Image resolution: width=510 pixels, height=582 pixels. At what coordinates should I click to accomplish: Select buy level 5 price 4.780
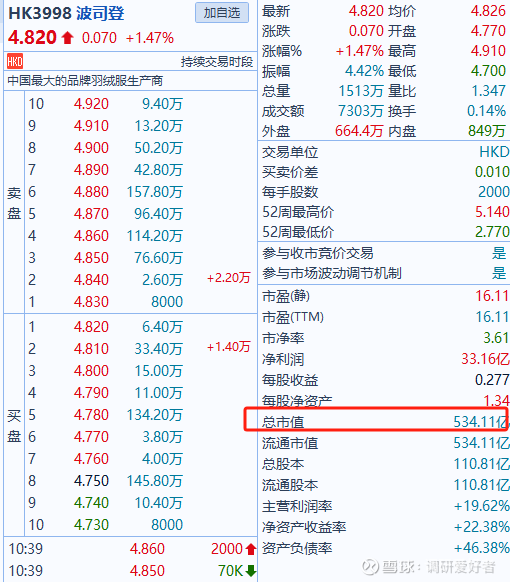(x=91, y=415)
